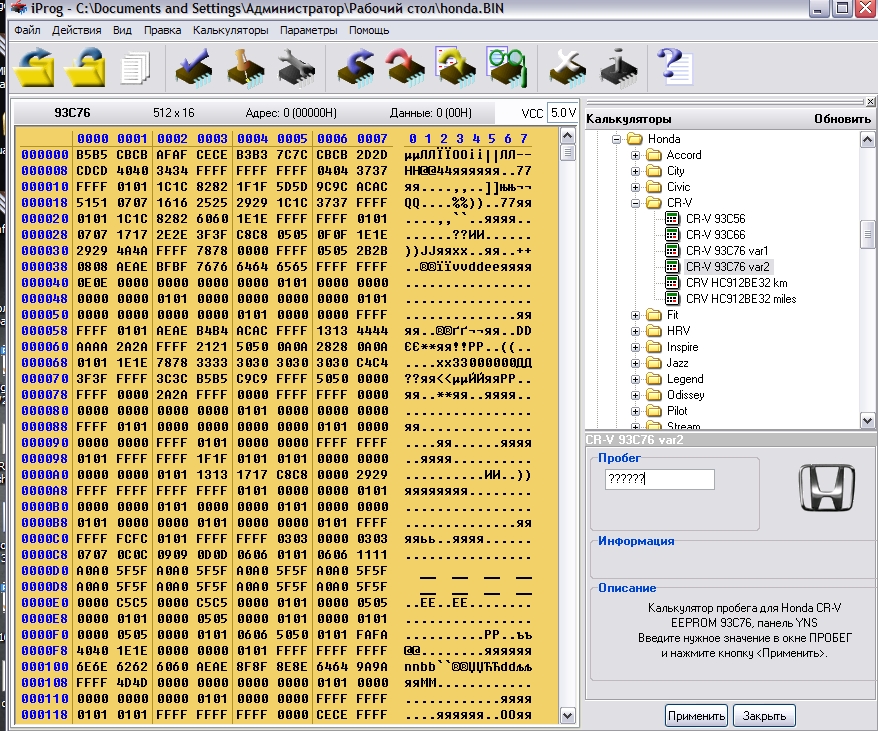The image size is (878, 731).
Task: Open the Калькуляторы menu
Action: click(231, 30)
